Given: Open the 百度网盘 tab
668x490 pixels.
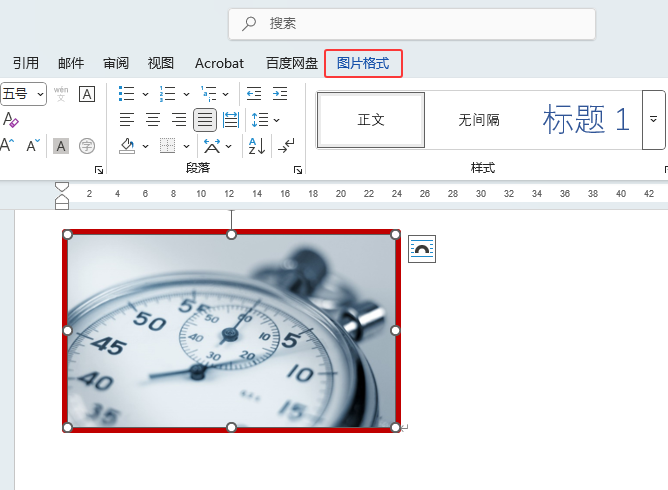Looking at the screenshot, I should pos(292,63).
